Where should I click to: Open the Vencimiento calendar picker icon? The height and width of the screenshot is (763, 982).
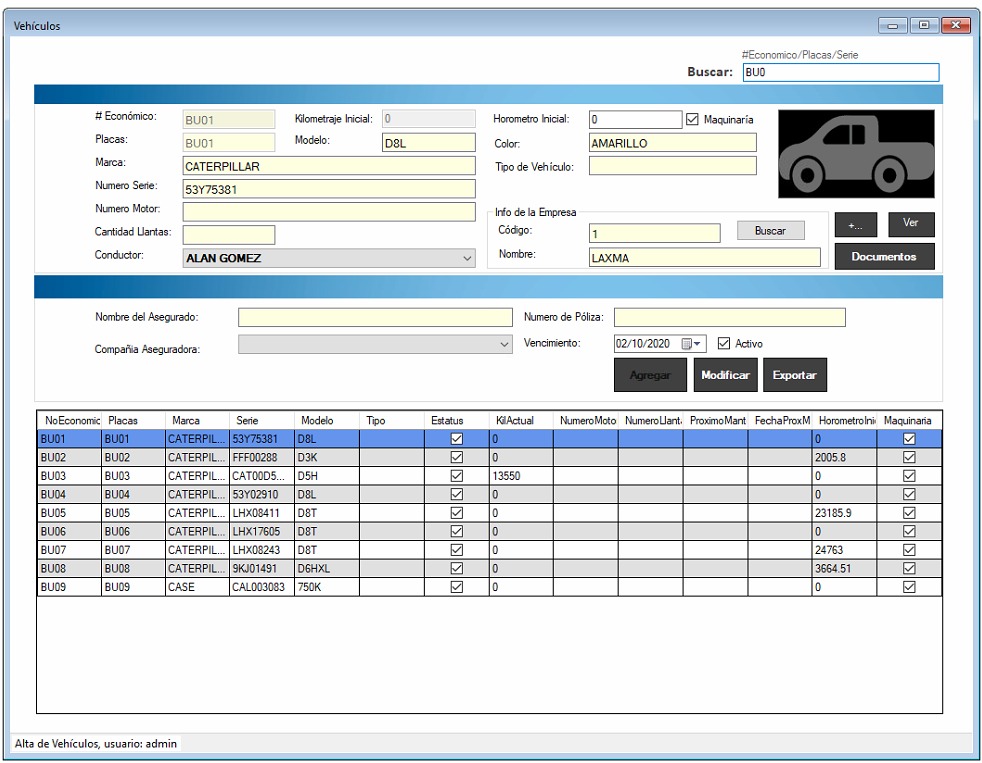point(691,343)
